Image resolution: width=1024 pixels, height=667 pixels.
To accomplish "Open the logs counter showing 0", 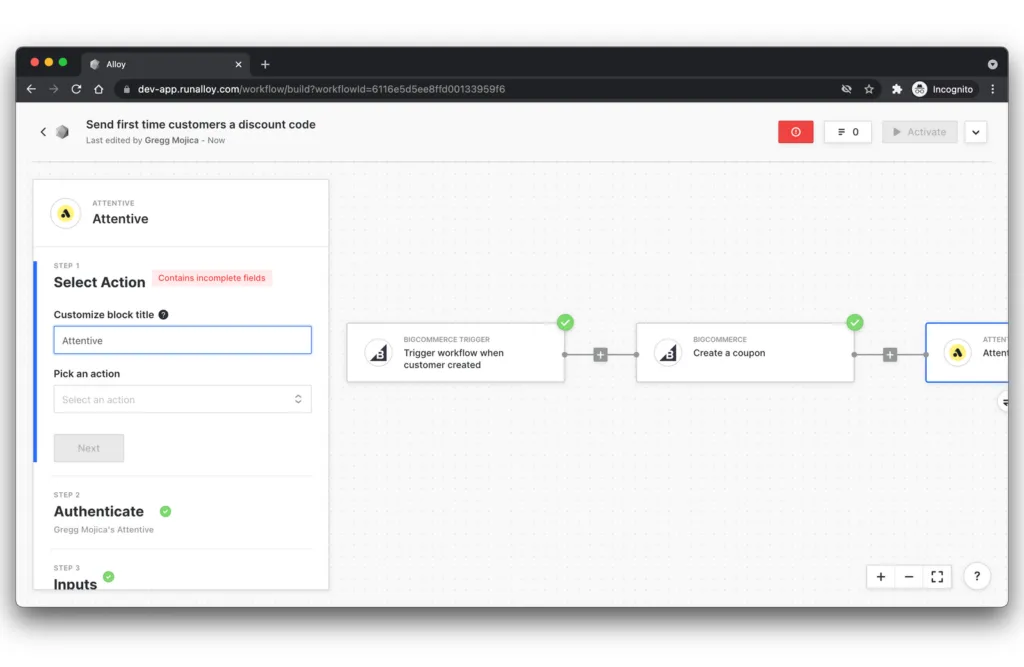I will [x=847, y=132].
